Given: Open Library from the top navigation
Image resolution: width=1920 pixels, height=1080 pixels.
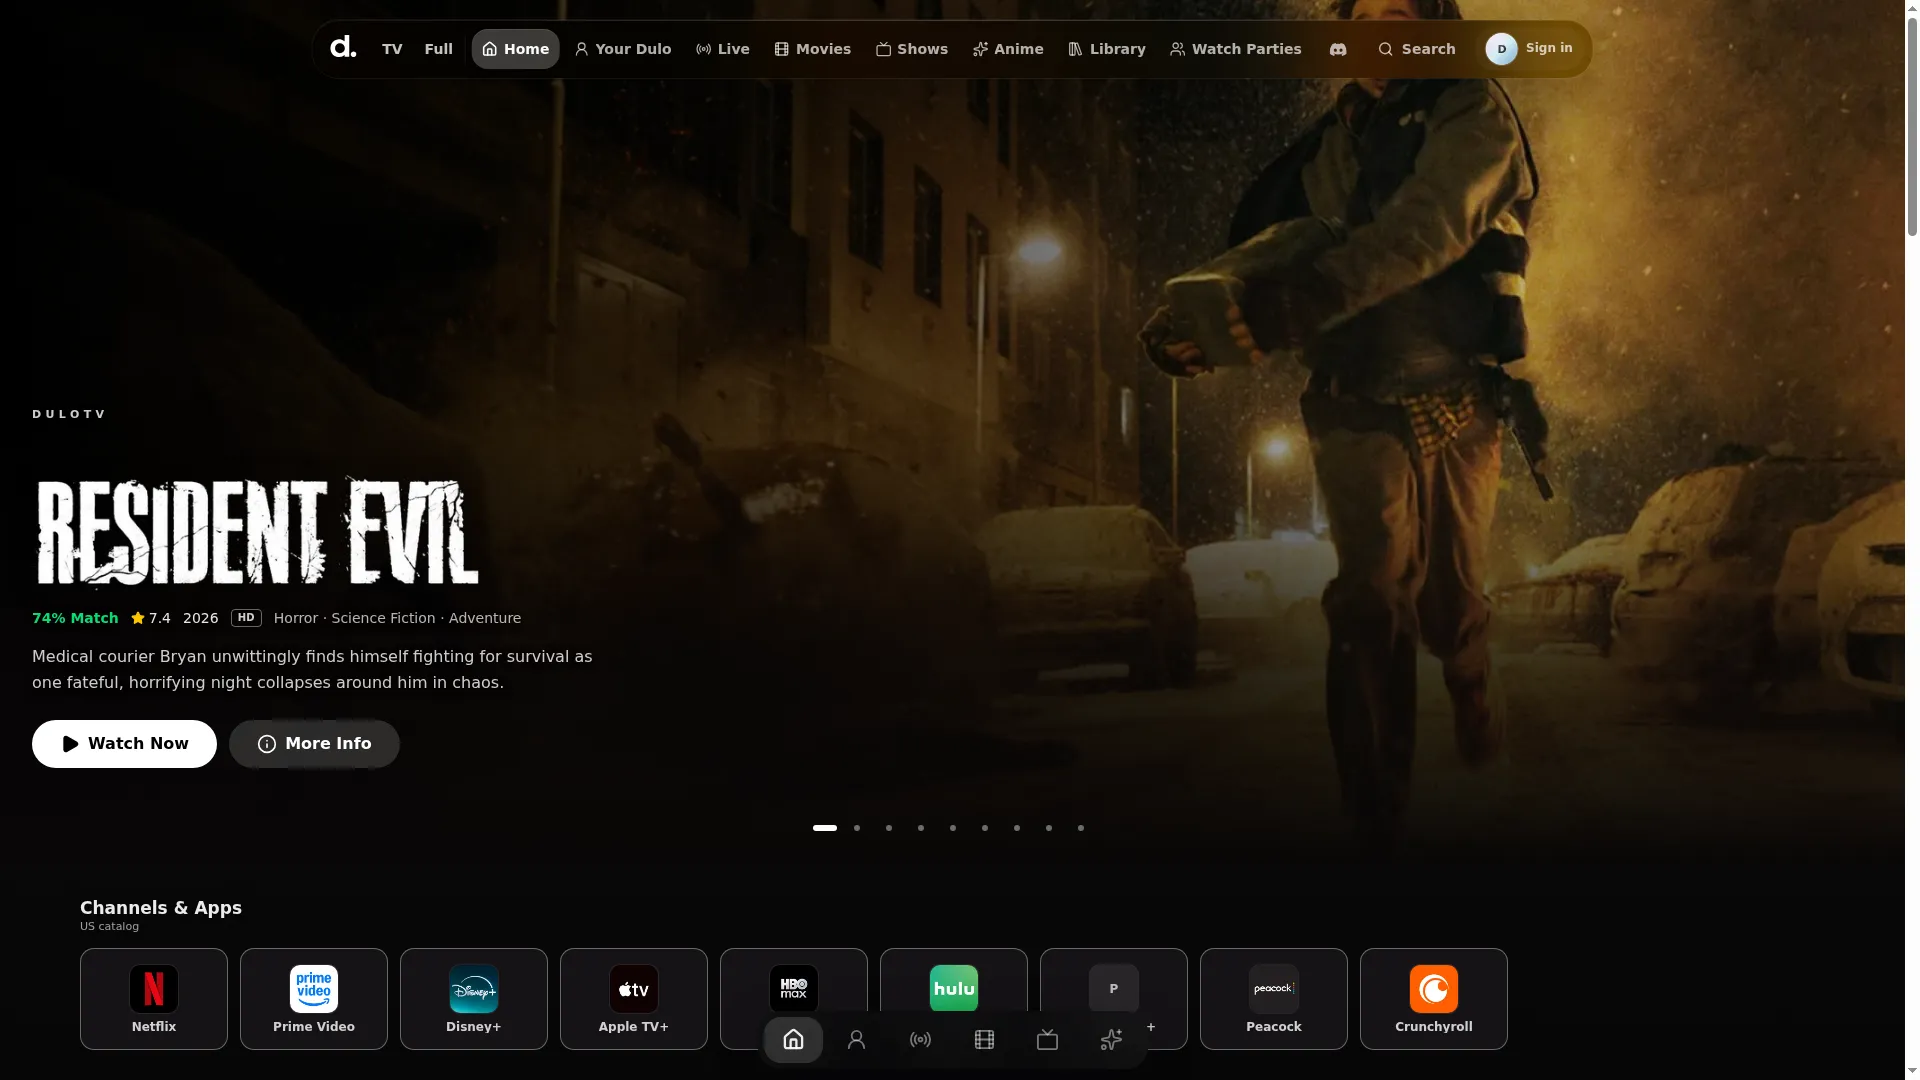Looking at the screenshot, I should click(1107, 49).
